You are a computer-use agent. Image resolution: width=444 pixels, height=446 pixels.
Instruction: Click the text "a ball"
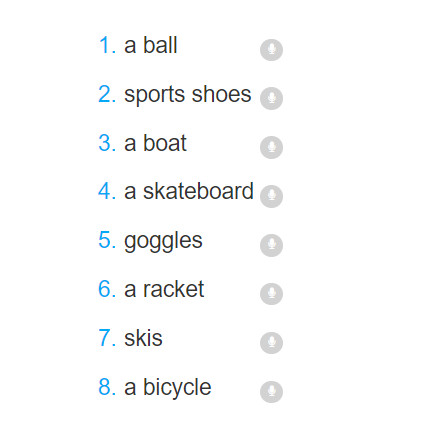(151, 45)
